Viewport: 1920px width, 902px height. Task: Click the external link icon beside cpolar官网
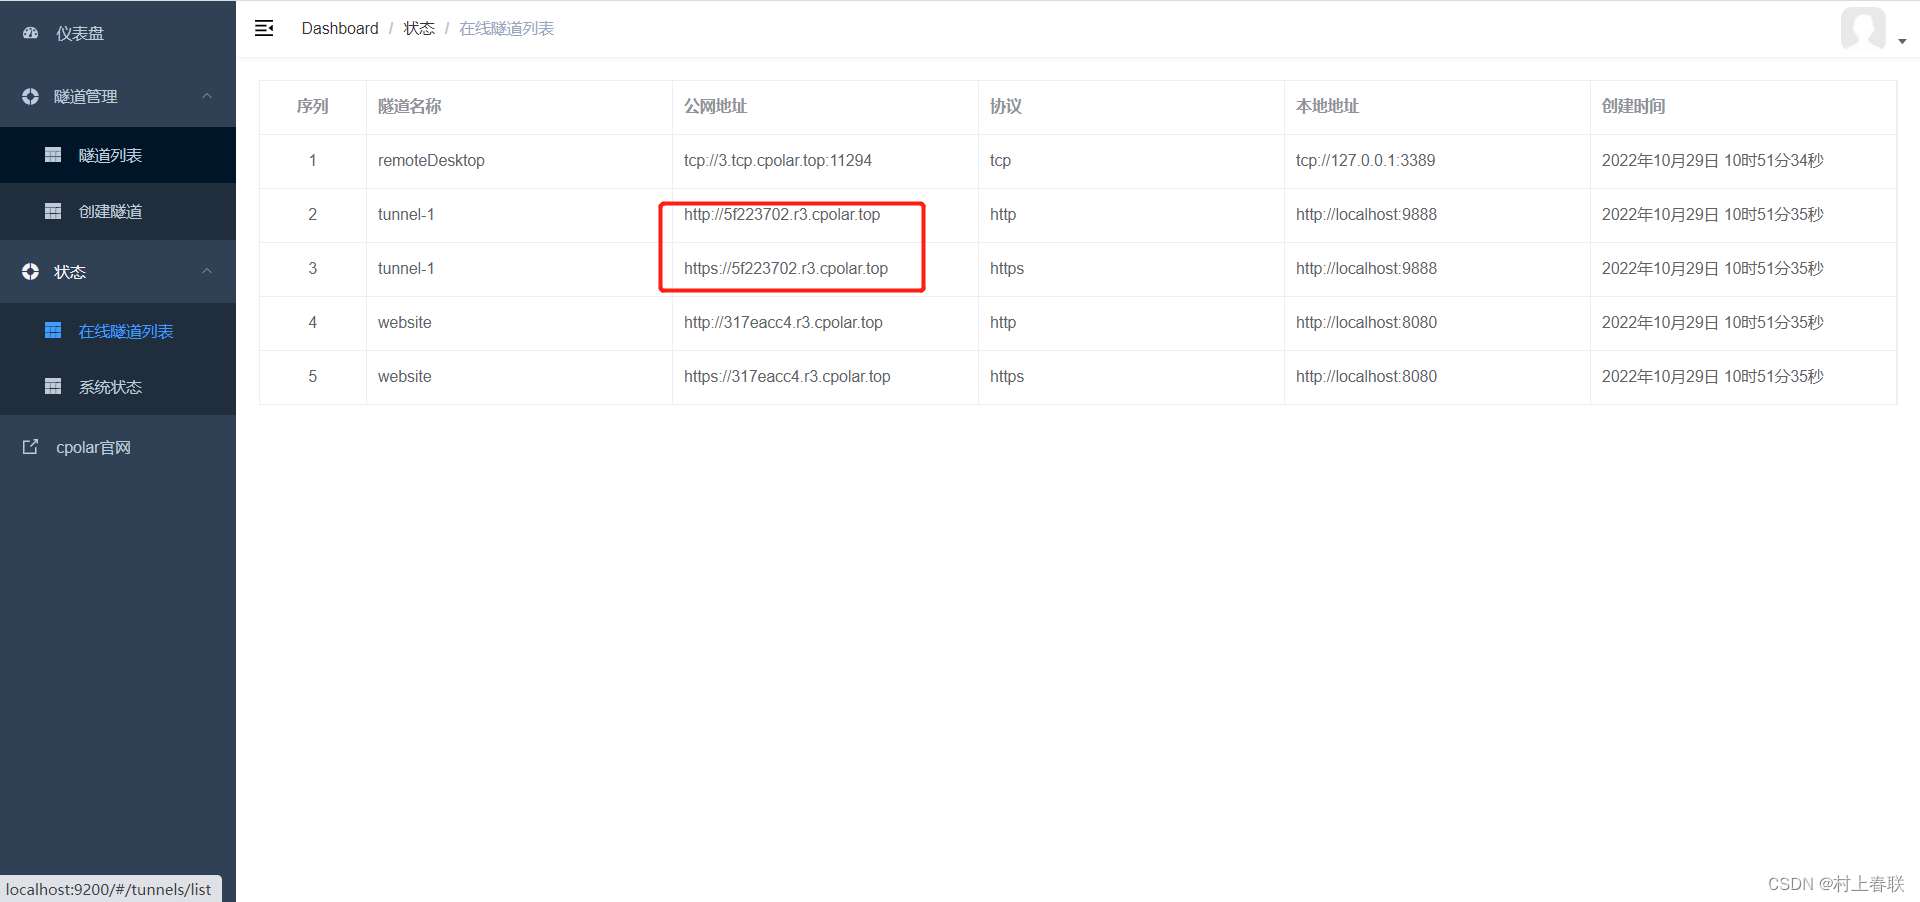pos(29,446)
